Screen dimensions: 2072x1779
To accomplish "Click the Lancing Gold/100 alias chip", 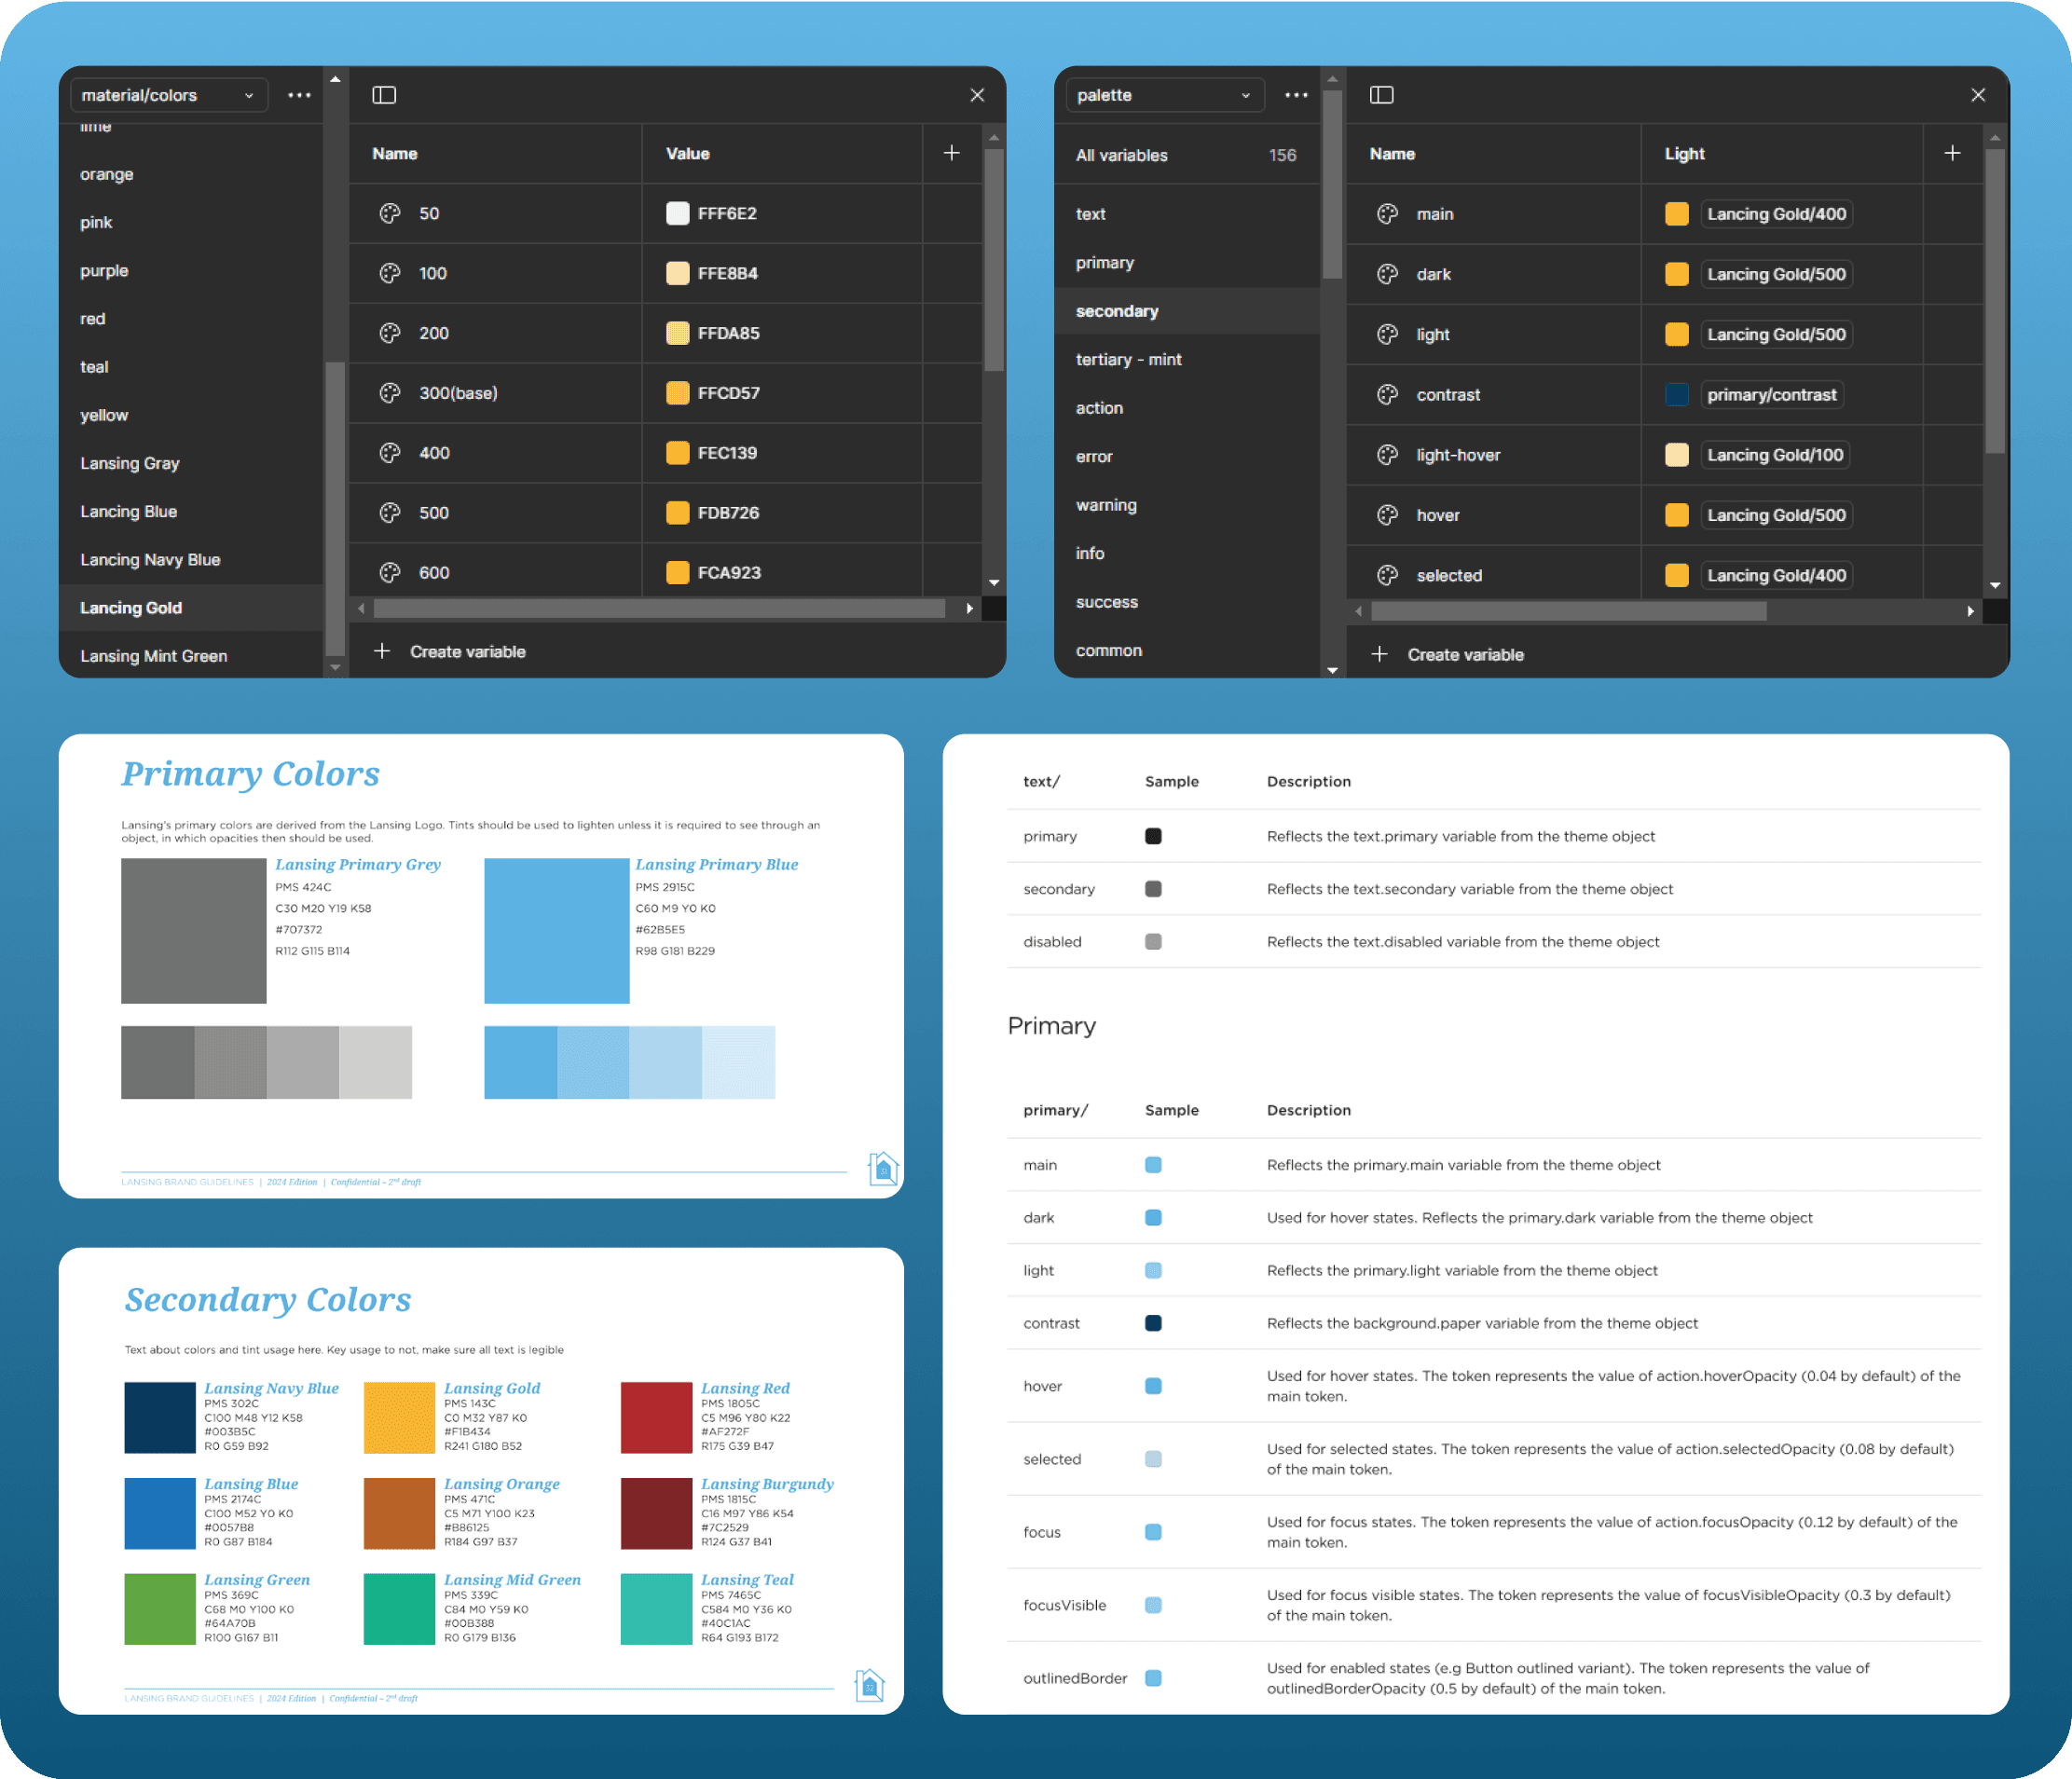I will (1775, 455).
